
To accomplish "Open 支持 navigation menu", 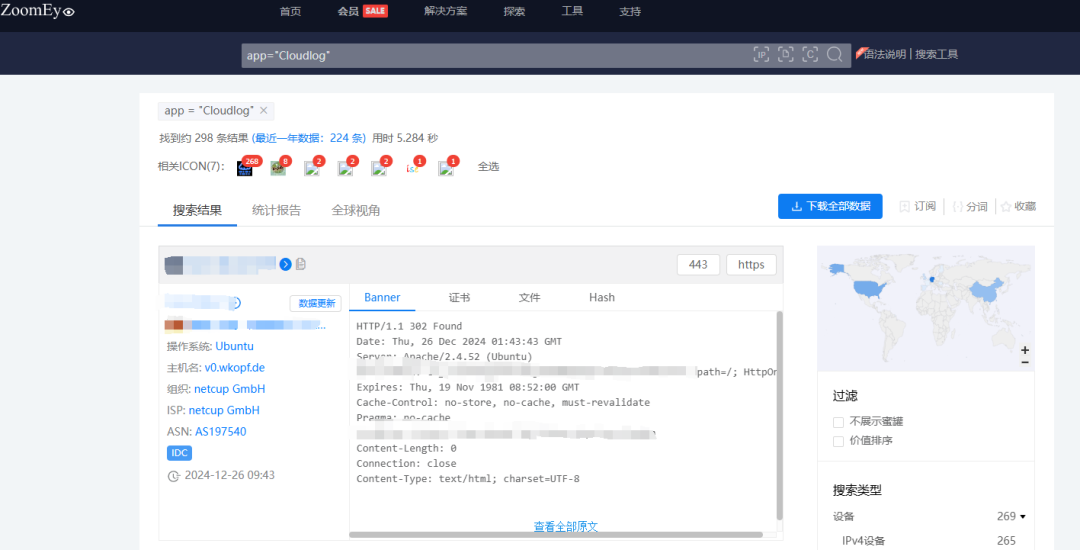I will coord(630,12).
